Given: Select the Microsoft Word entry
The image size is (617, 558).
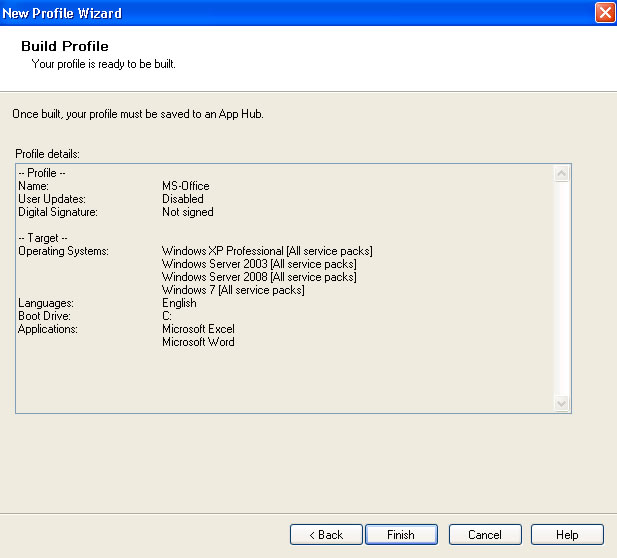Looking at the screenshot, I should 198,342.
